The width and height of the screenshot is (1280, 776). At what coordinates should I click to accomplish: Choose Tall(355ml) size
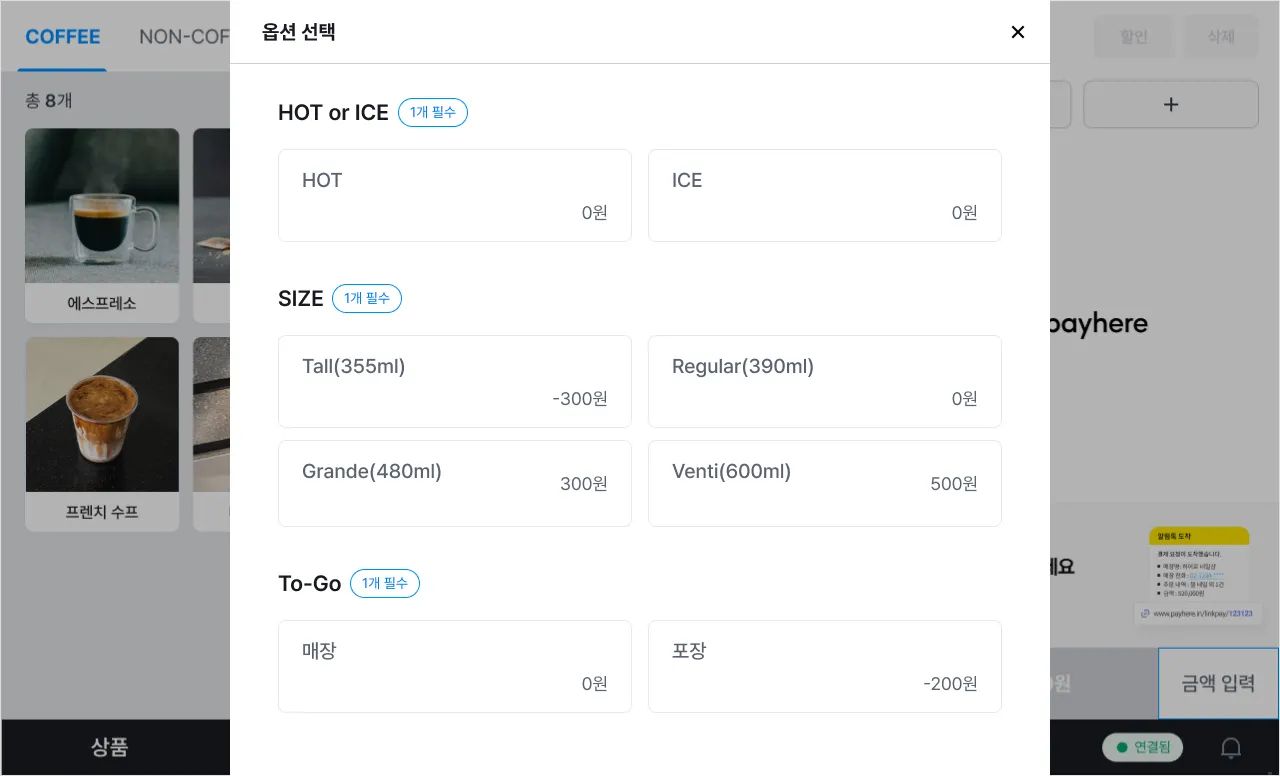[x=454, y=381]
